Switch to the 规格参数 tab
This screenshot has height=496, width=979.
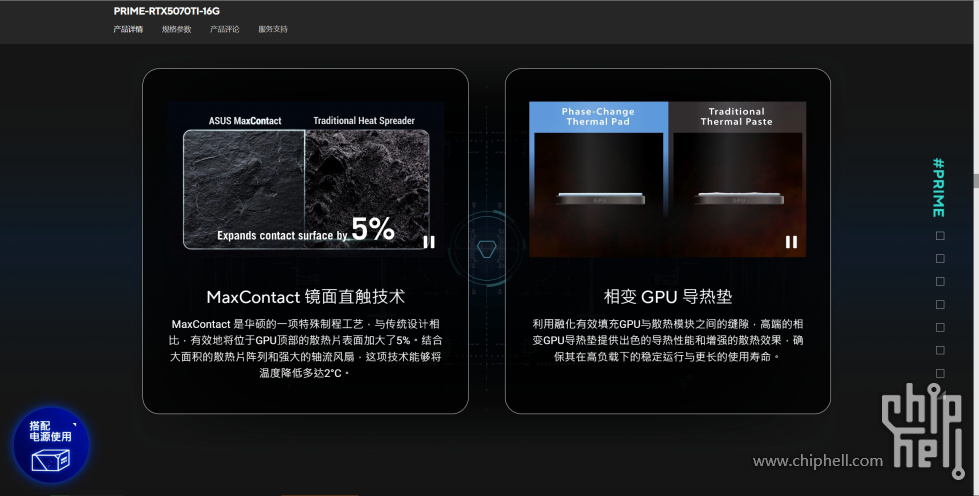pyautogui.click(x=177, y=29)
